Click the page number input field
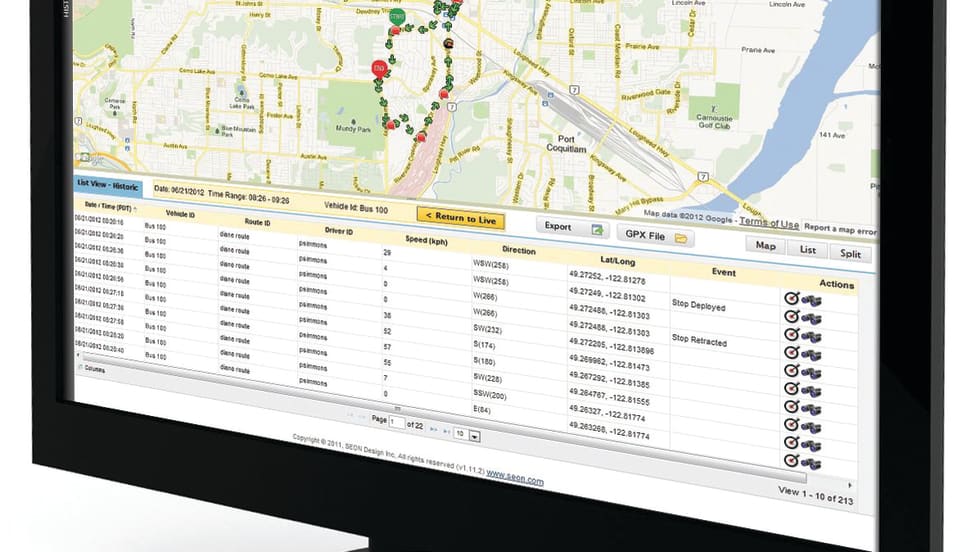 [x=398, y=423]
